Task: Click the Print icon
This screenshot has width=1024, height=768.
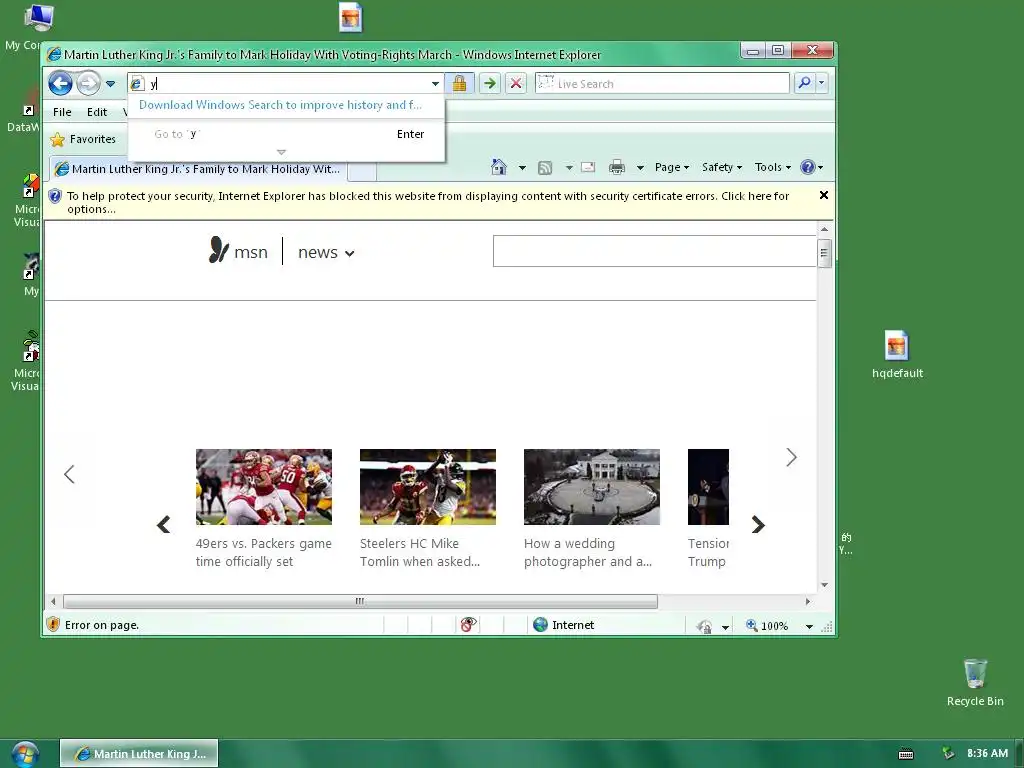Action: point(616,167)
